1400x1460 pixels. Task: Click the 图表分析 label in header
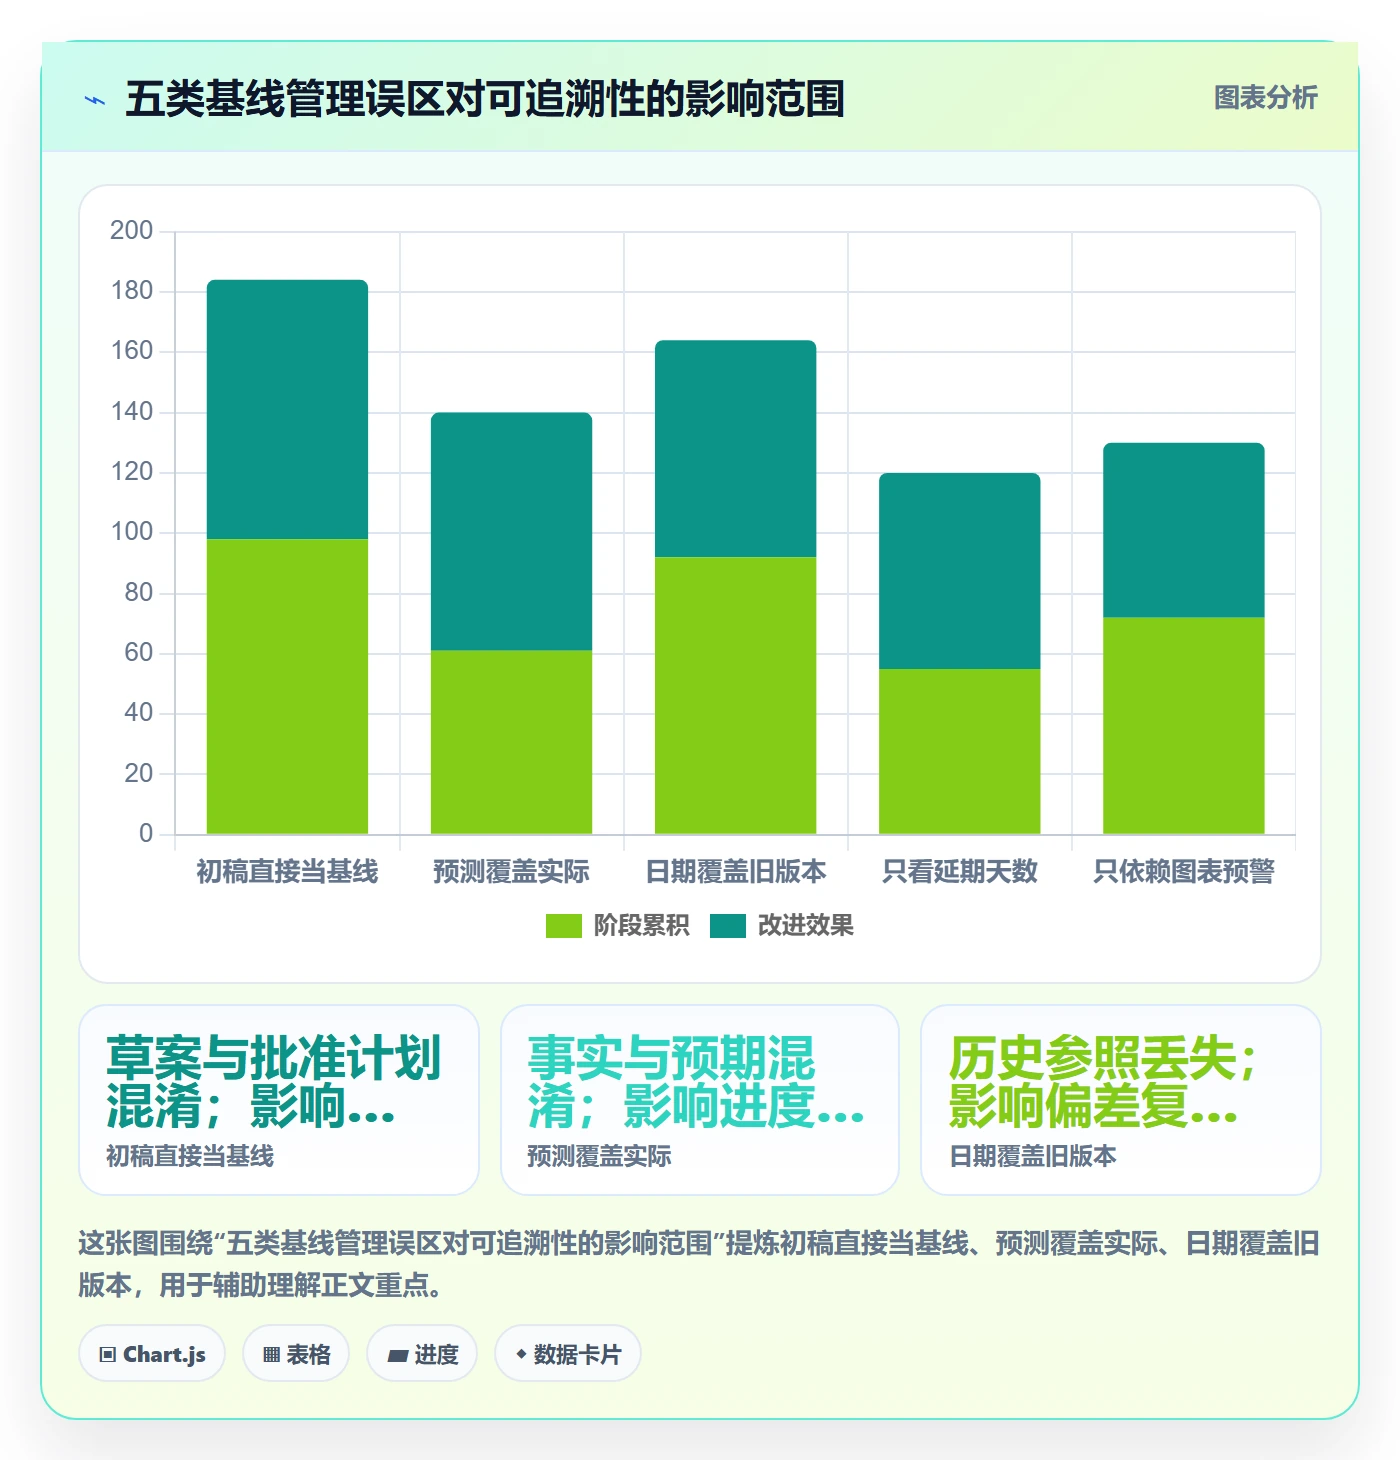(x=1266, y=98)
